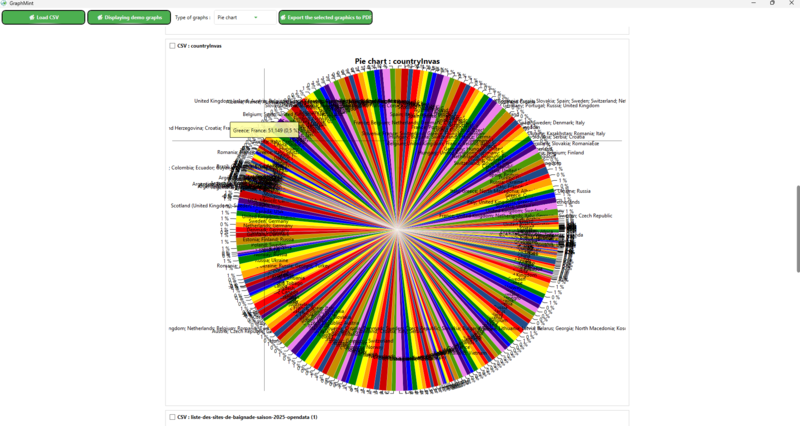Image resolution: width=800 pixels, height=426 pixels.
Task: Click the pie chart center point
Action: (398, 230)
